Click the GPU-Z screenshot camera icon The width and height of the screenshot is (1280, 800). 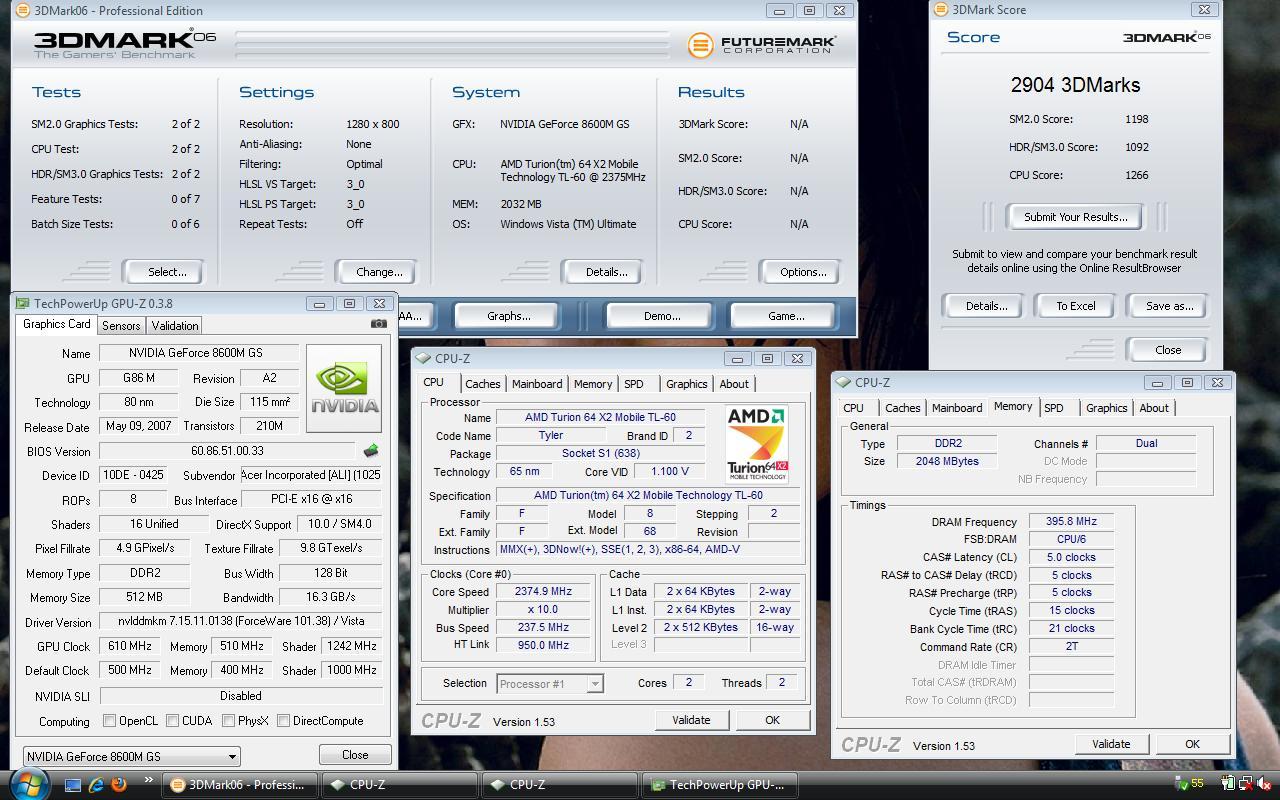click(378, 324)
